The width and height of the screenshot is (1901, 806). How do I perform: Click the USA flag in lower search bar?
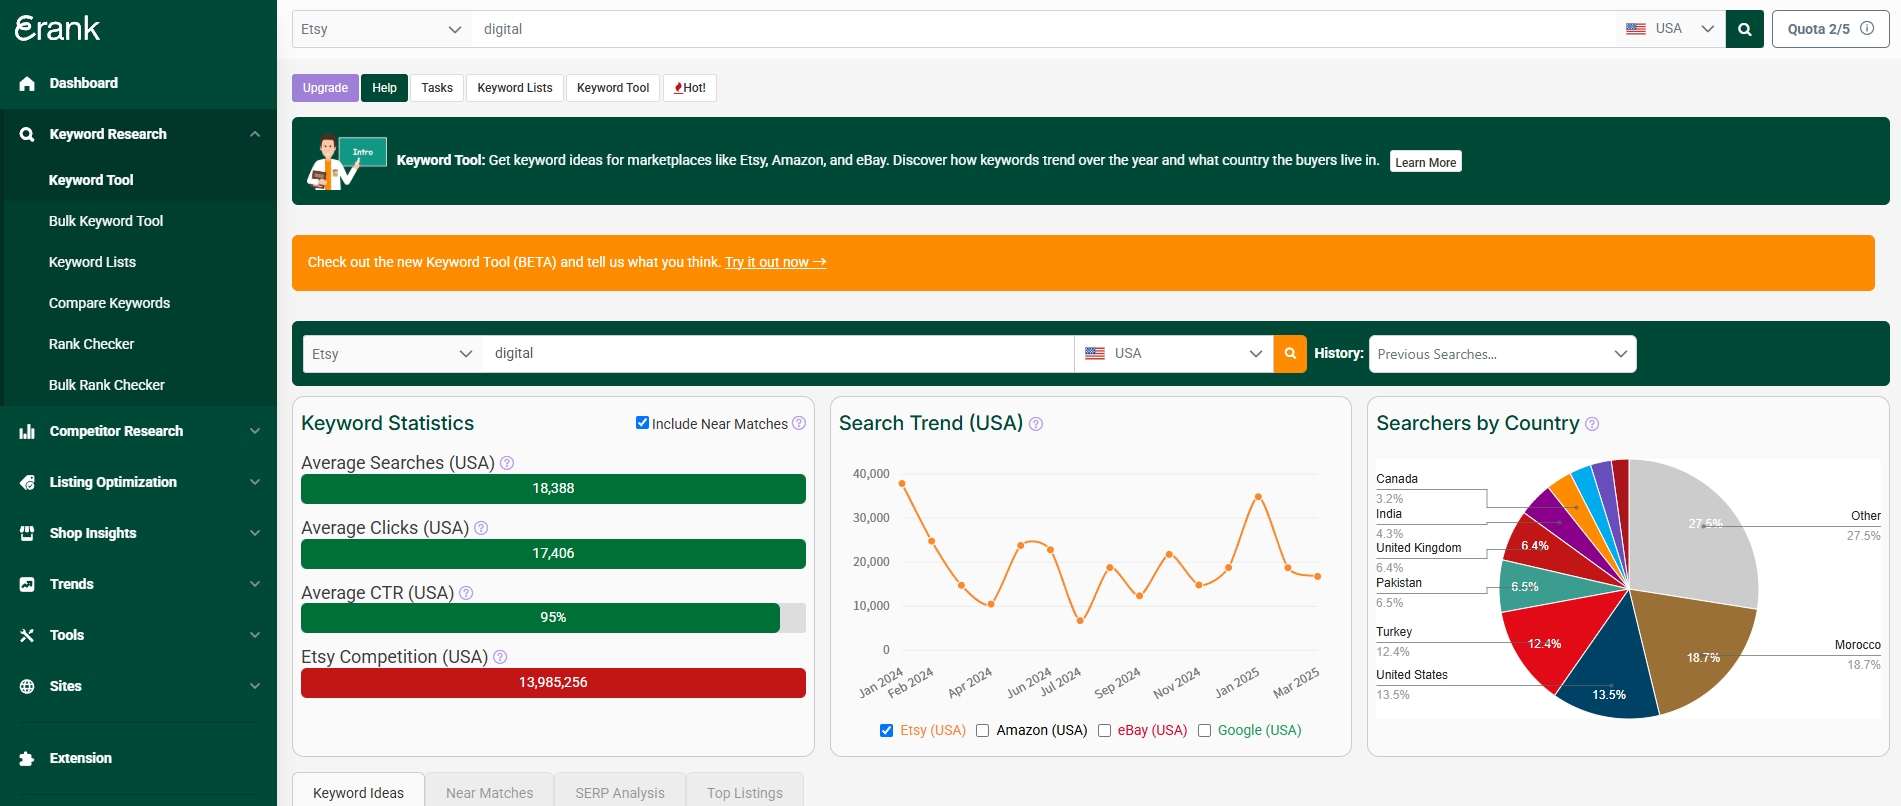[x=1095, y=353]
